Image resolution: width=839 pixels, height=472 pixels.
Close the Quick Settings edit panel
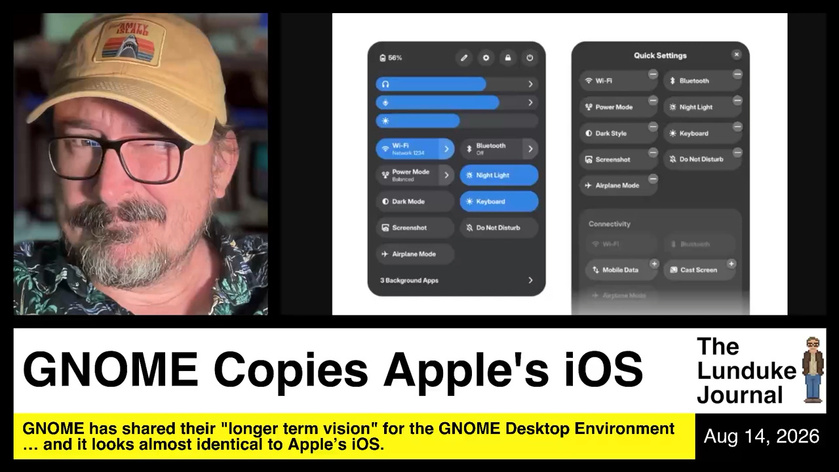(736, 55)
